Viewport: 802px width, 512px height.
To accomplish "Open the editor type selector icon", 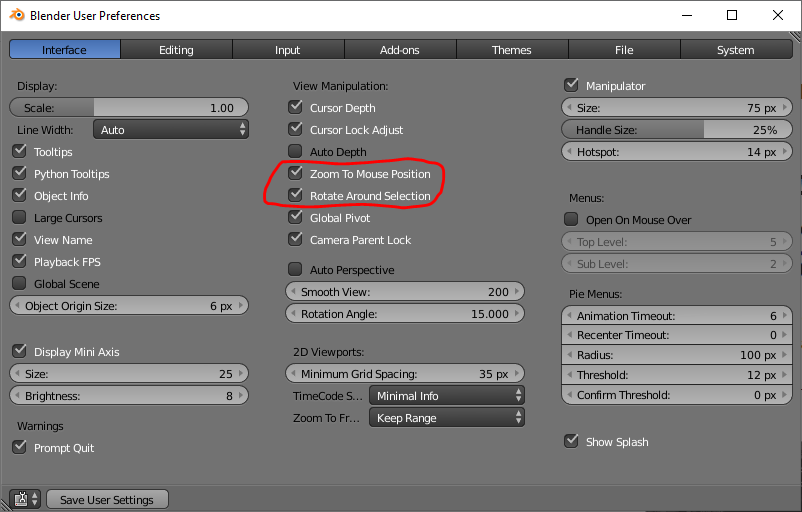I will (x=25, y=499).
